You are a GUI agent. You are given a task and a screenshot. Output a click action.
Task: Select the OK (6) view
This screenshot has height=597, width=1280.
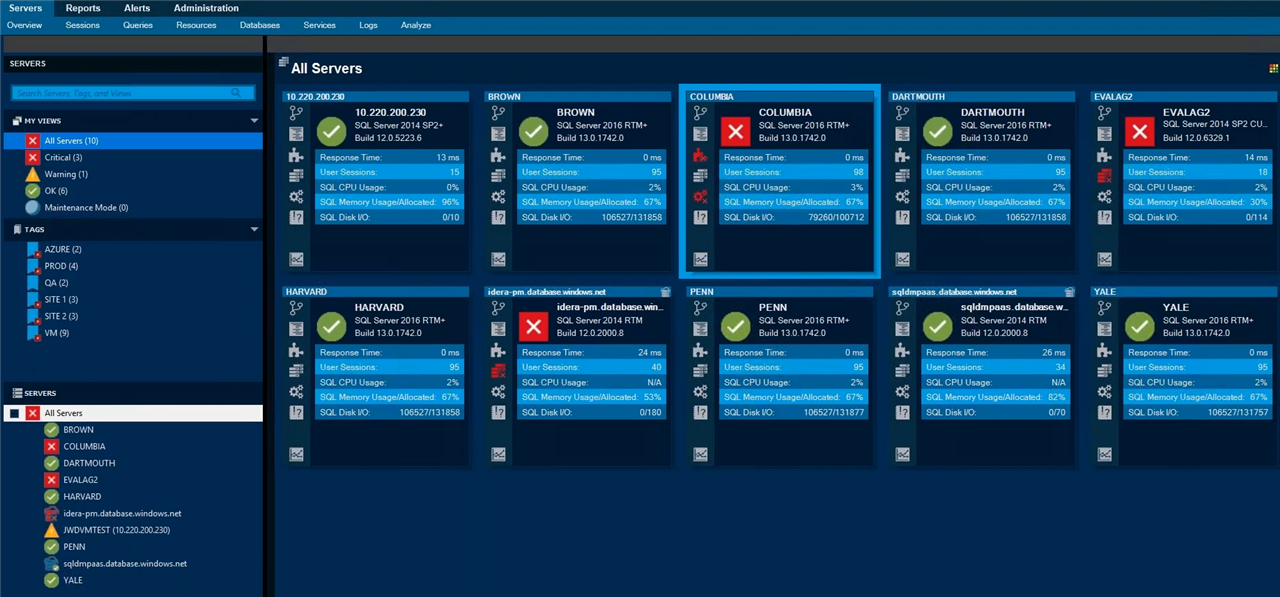[133, 191]
